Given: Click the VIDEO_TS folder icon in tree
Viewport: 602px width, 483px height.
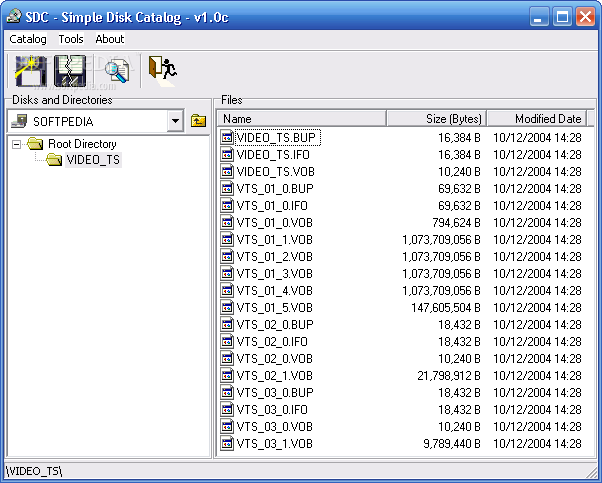Looking at the screenshot, I should [x=54, y=159].
